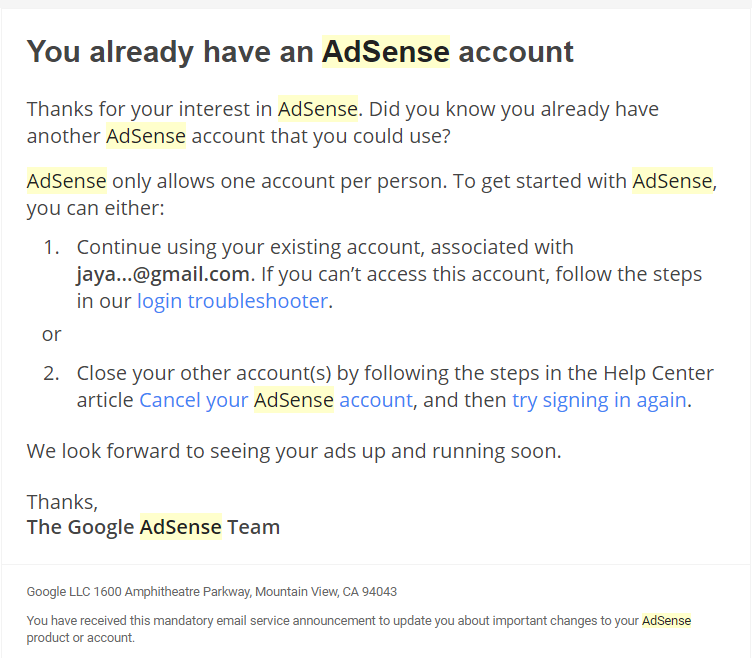Viewport: 752px width, 658px height.
Task: Click the Google LLC Amphitheatre Parkway address line
Action: 211,591
